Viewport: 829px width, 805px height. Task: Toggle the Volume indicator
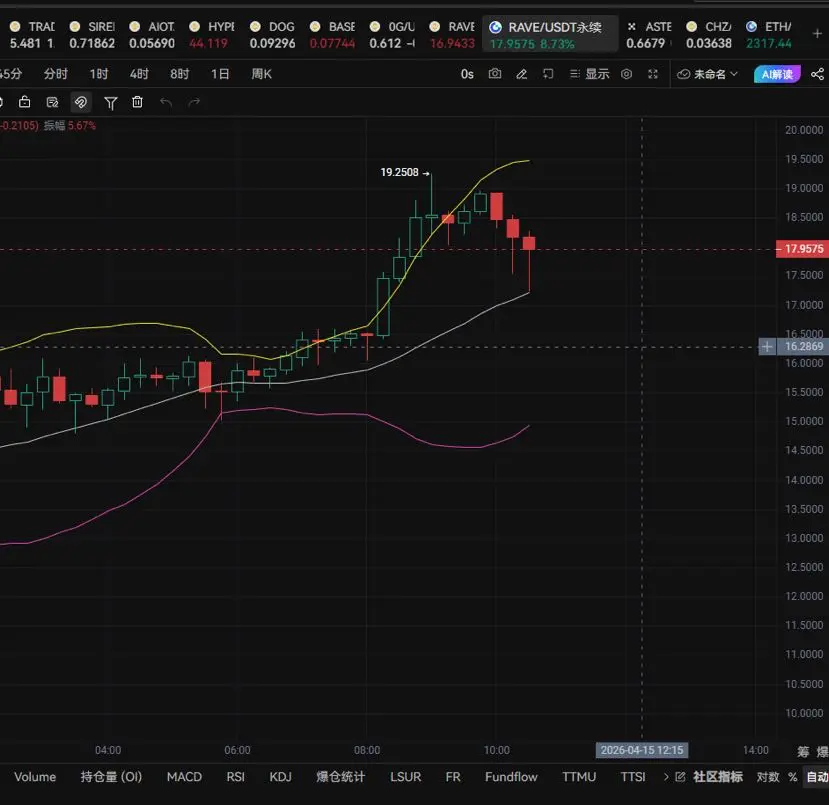(35, 776)
